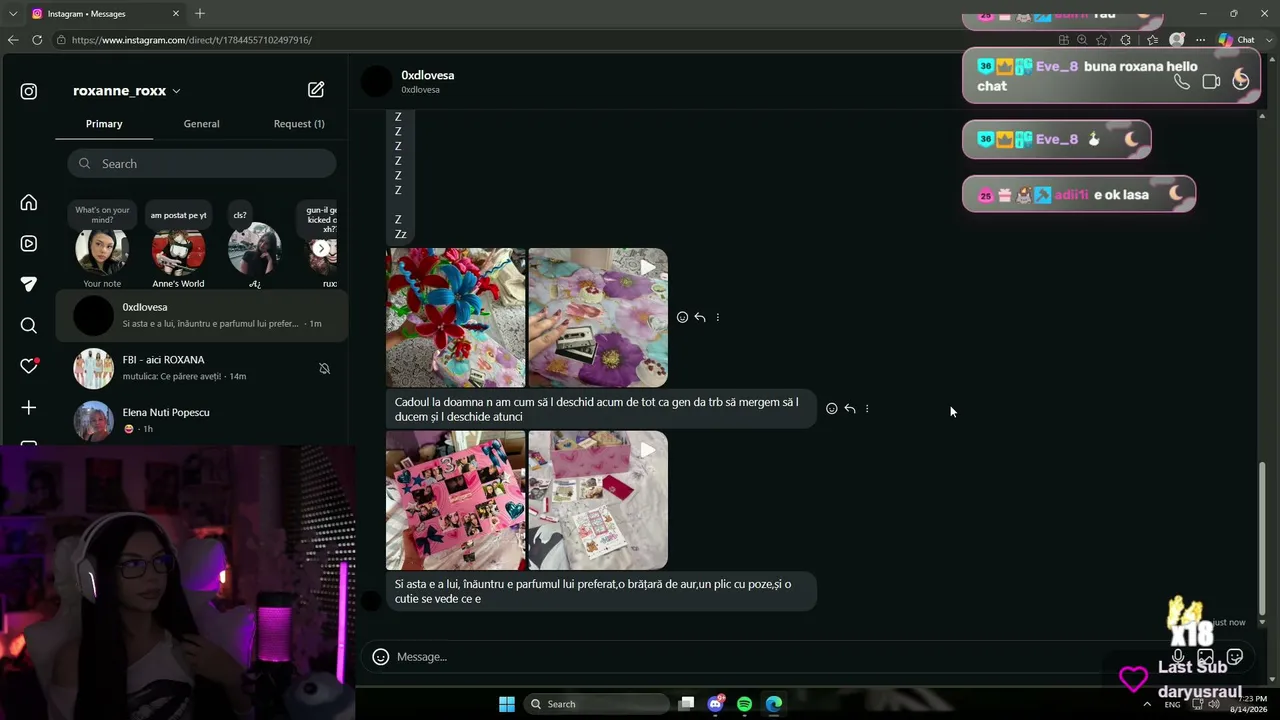The width and height of the screenshot is (1280, 720).
Task: Start a video call with 0xdlovesa
Action: (1211, 82)
